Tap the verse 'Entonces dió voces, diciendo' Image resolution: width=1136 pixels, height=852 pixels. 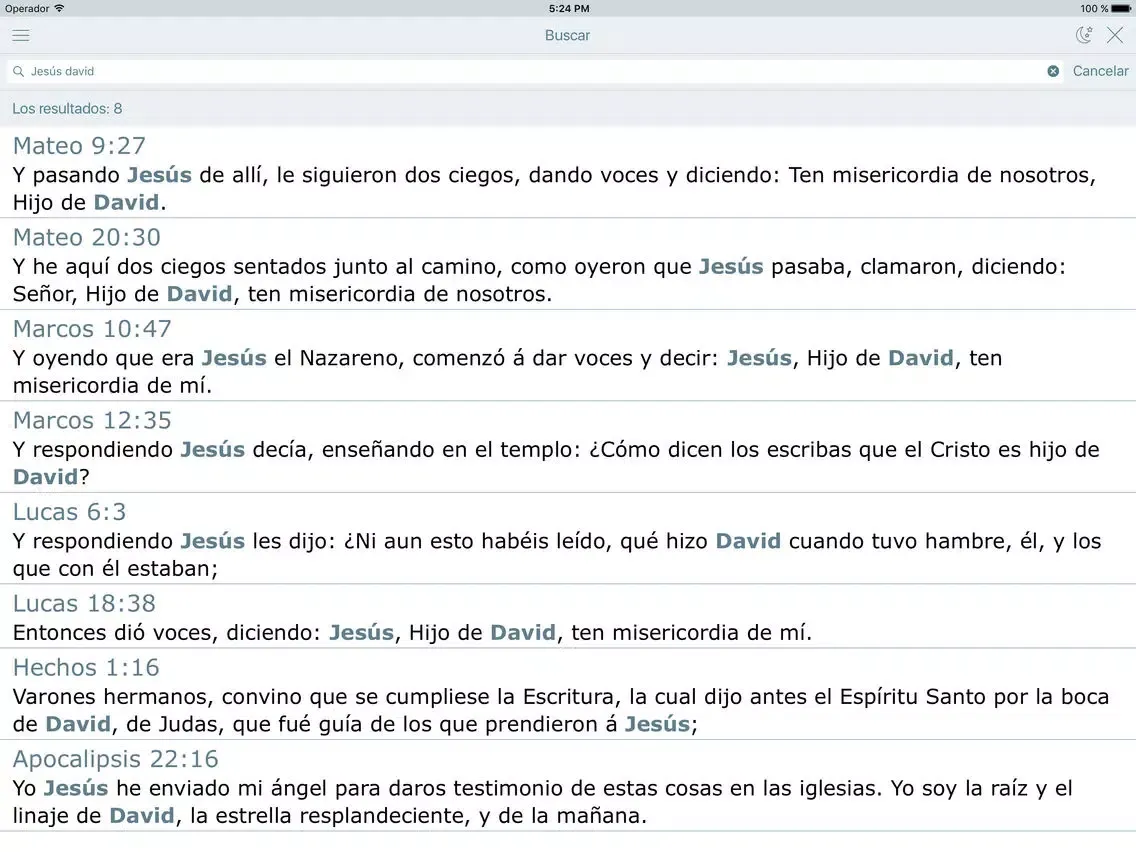tap(167, 632)
